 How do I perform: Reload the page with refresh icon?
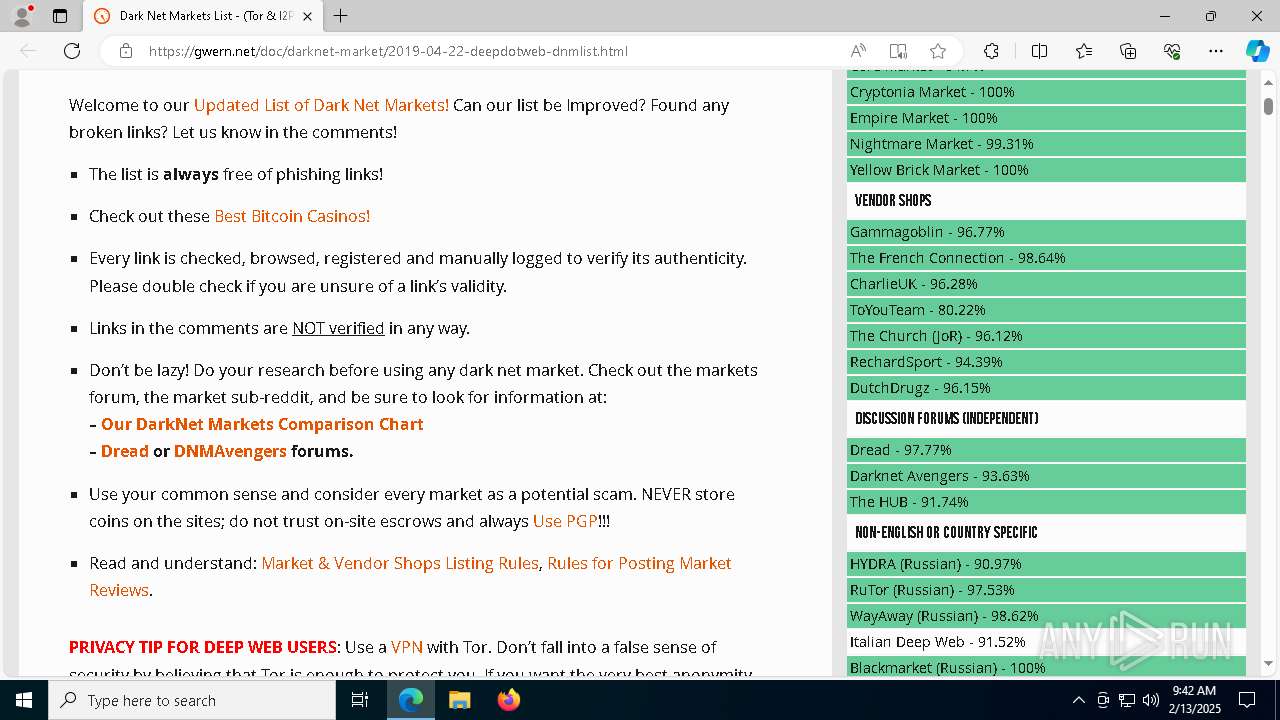(x=72, y=51)
